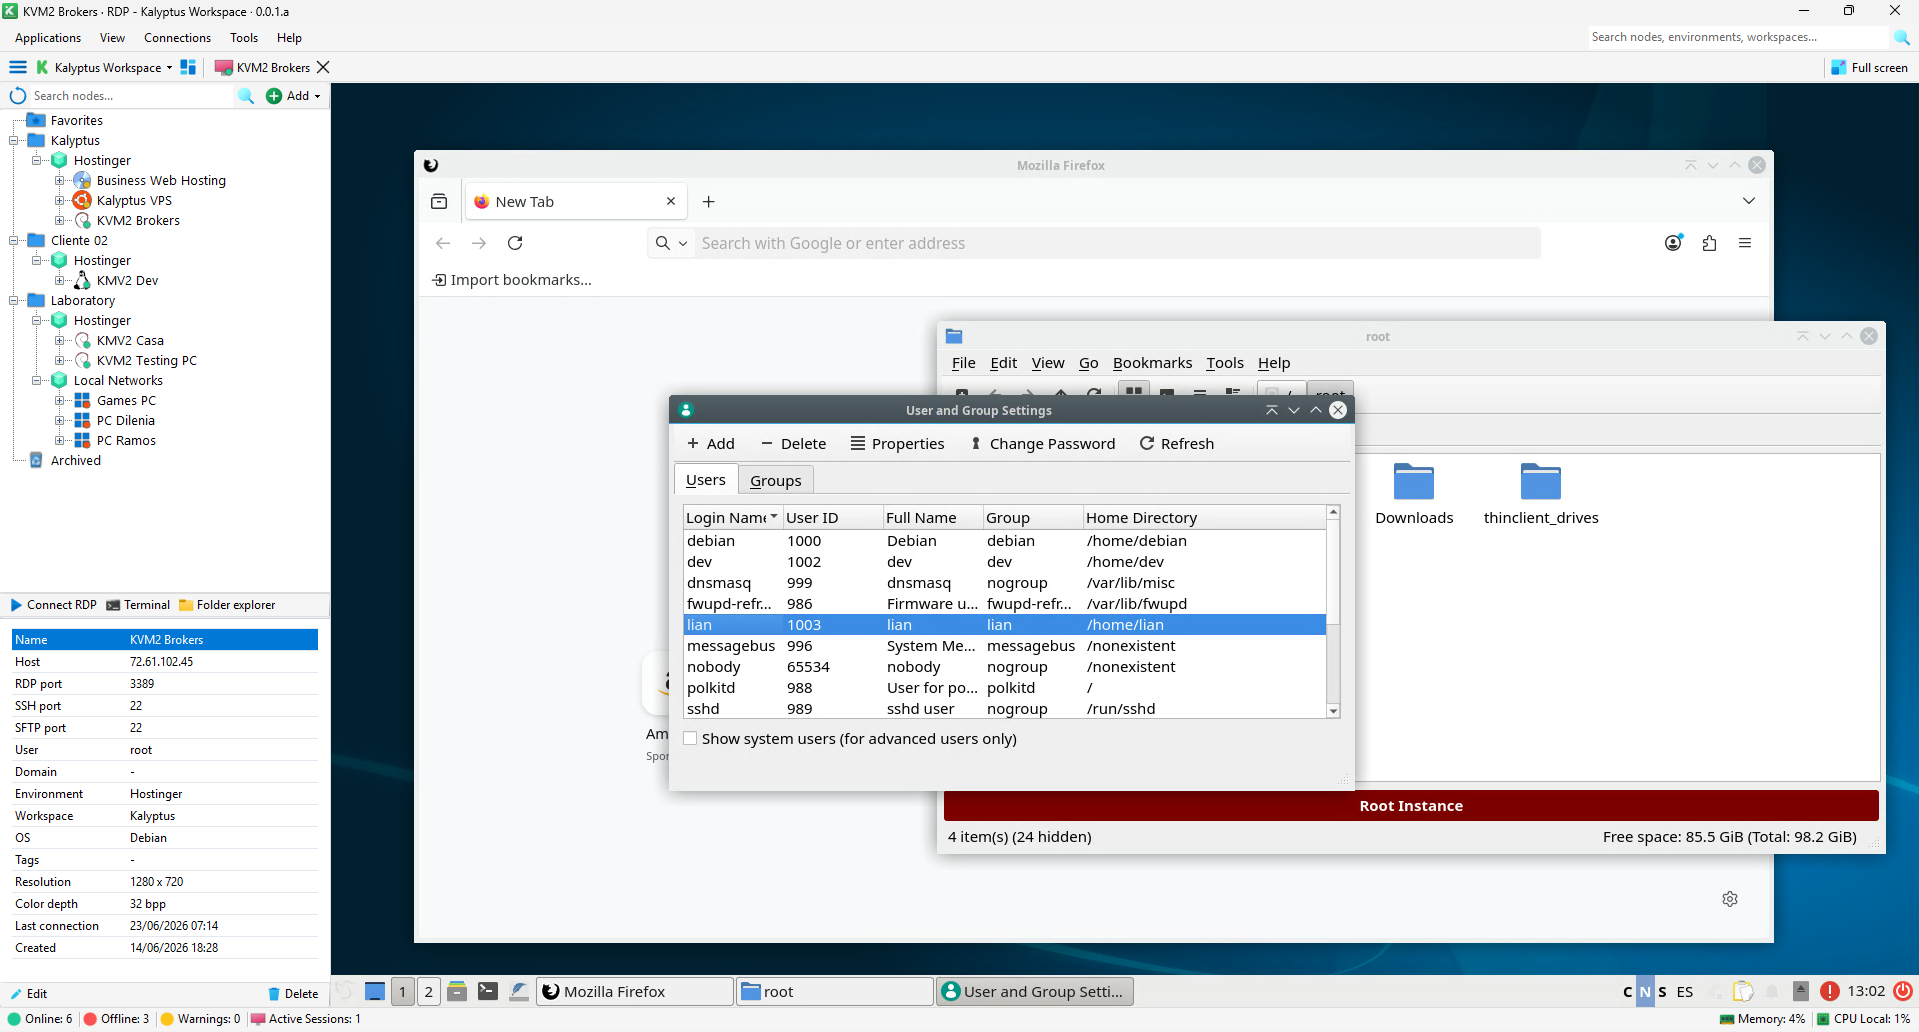Image resolution: width=1919 pixels, height=1032 pixels.
Task: Click Import bookmarks link in Firefox
Action: tap(511, 280)
